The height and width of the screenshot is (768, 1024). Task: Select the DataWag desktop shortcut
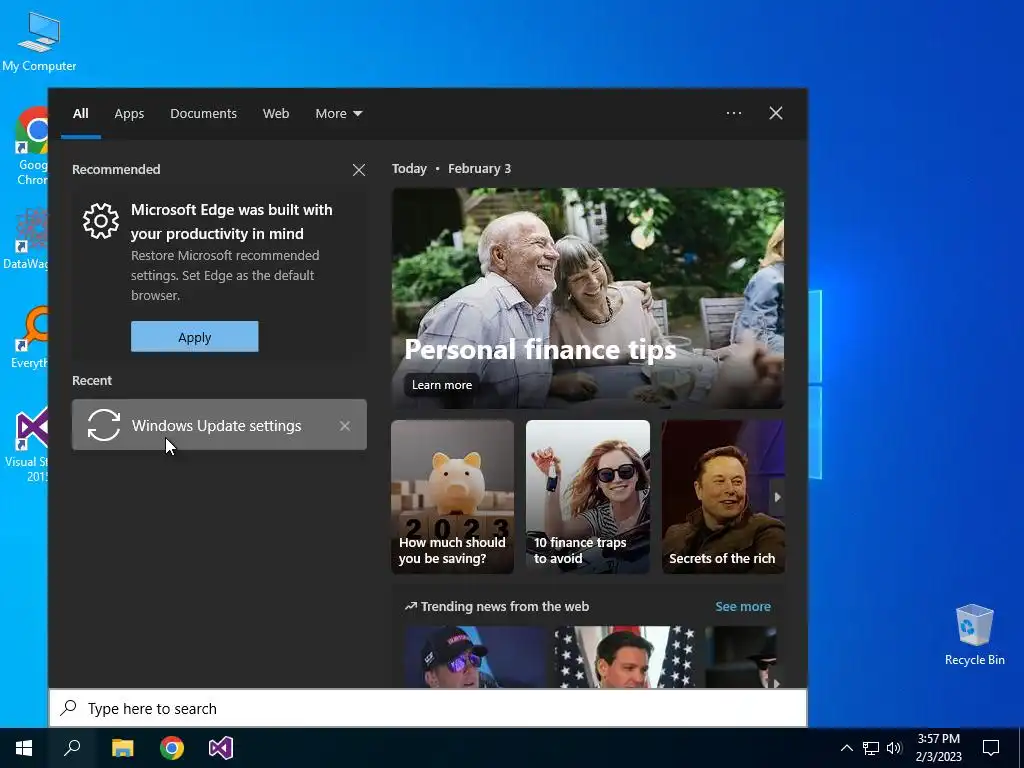[25, 240]
